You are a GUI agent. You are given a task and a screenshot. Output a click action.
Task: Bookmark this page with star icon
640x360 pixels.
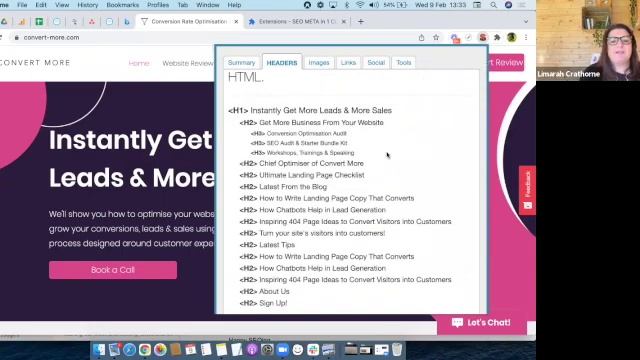tap(436, 38)
